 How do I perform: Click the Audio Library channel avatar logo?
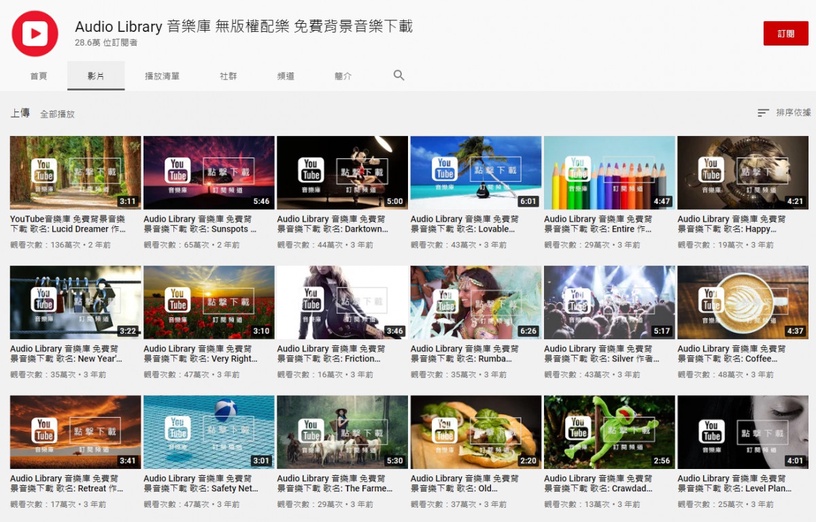coord(35,33)
